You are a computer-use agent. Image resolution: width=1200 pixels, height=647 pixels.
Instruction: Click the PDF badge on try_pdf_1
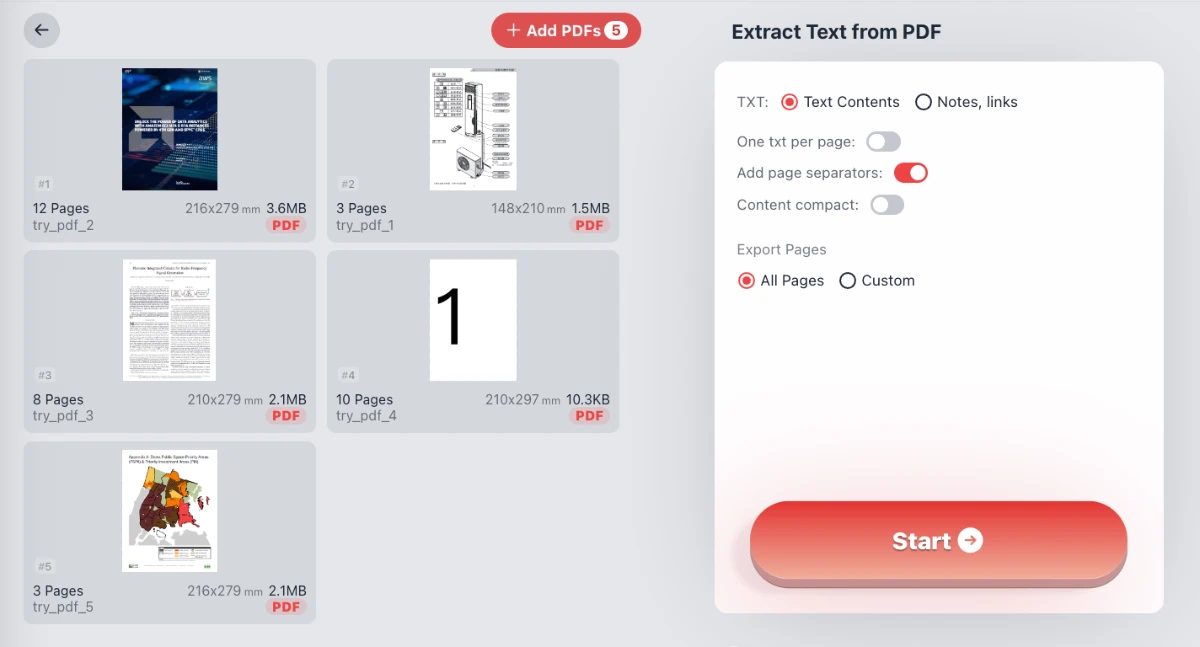pos(589,225)
